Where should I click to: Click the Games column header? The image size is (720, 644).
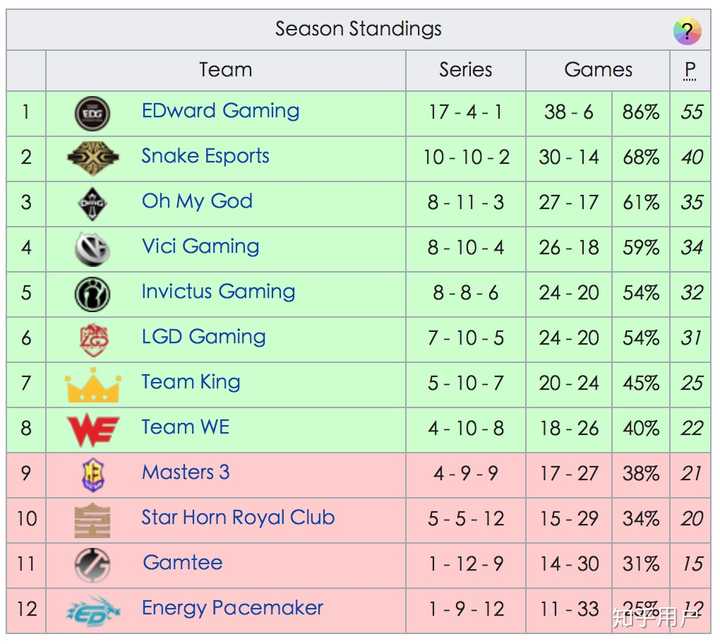[598, 70]
